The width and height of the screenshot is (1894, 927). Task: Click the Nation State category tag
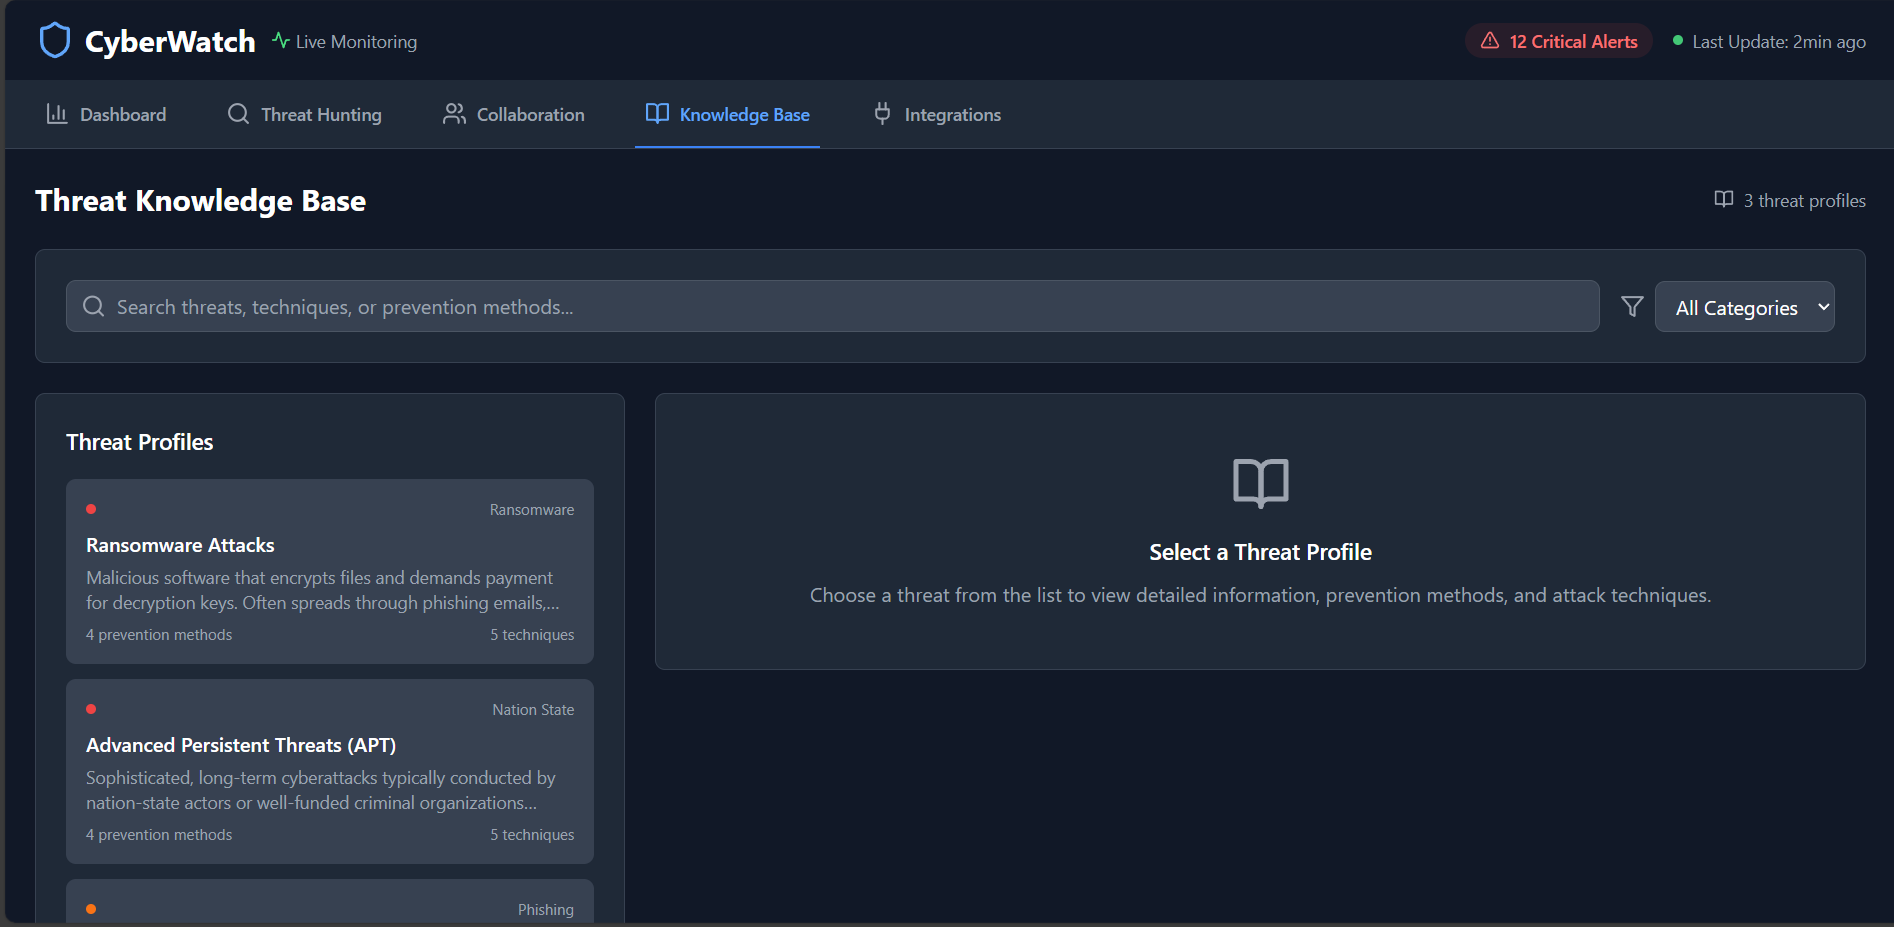point(533,710)
